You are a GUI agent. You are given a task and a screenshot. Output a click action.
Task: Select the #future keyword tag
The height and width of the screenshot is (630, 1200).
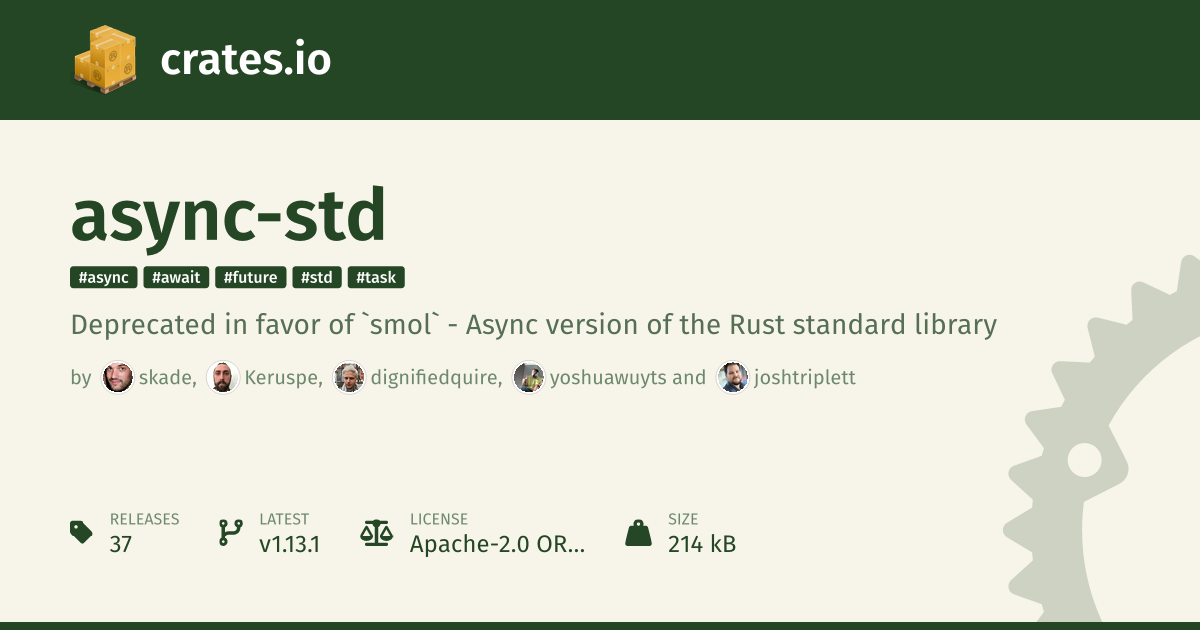(x=251, y=278)
